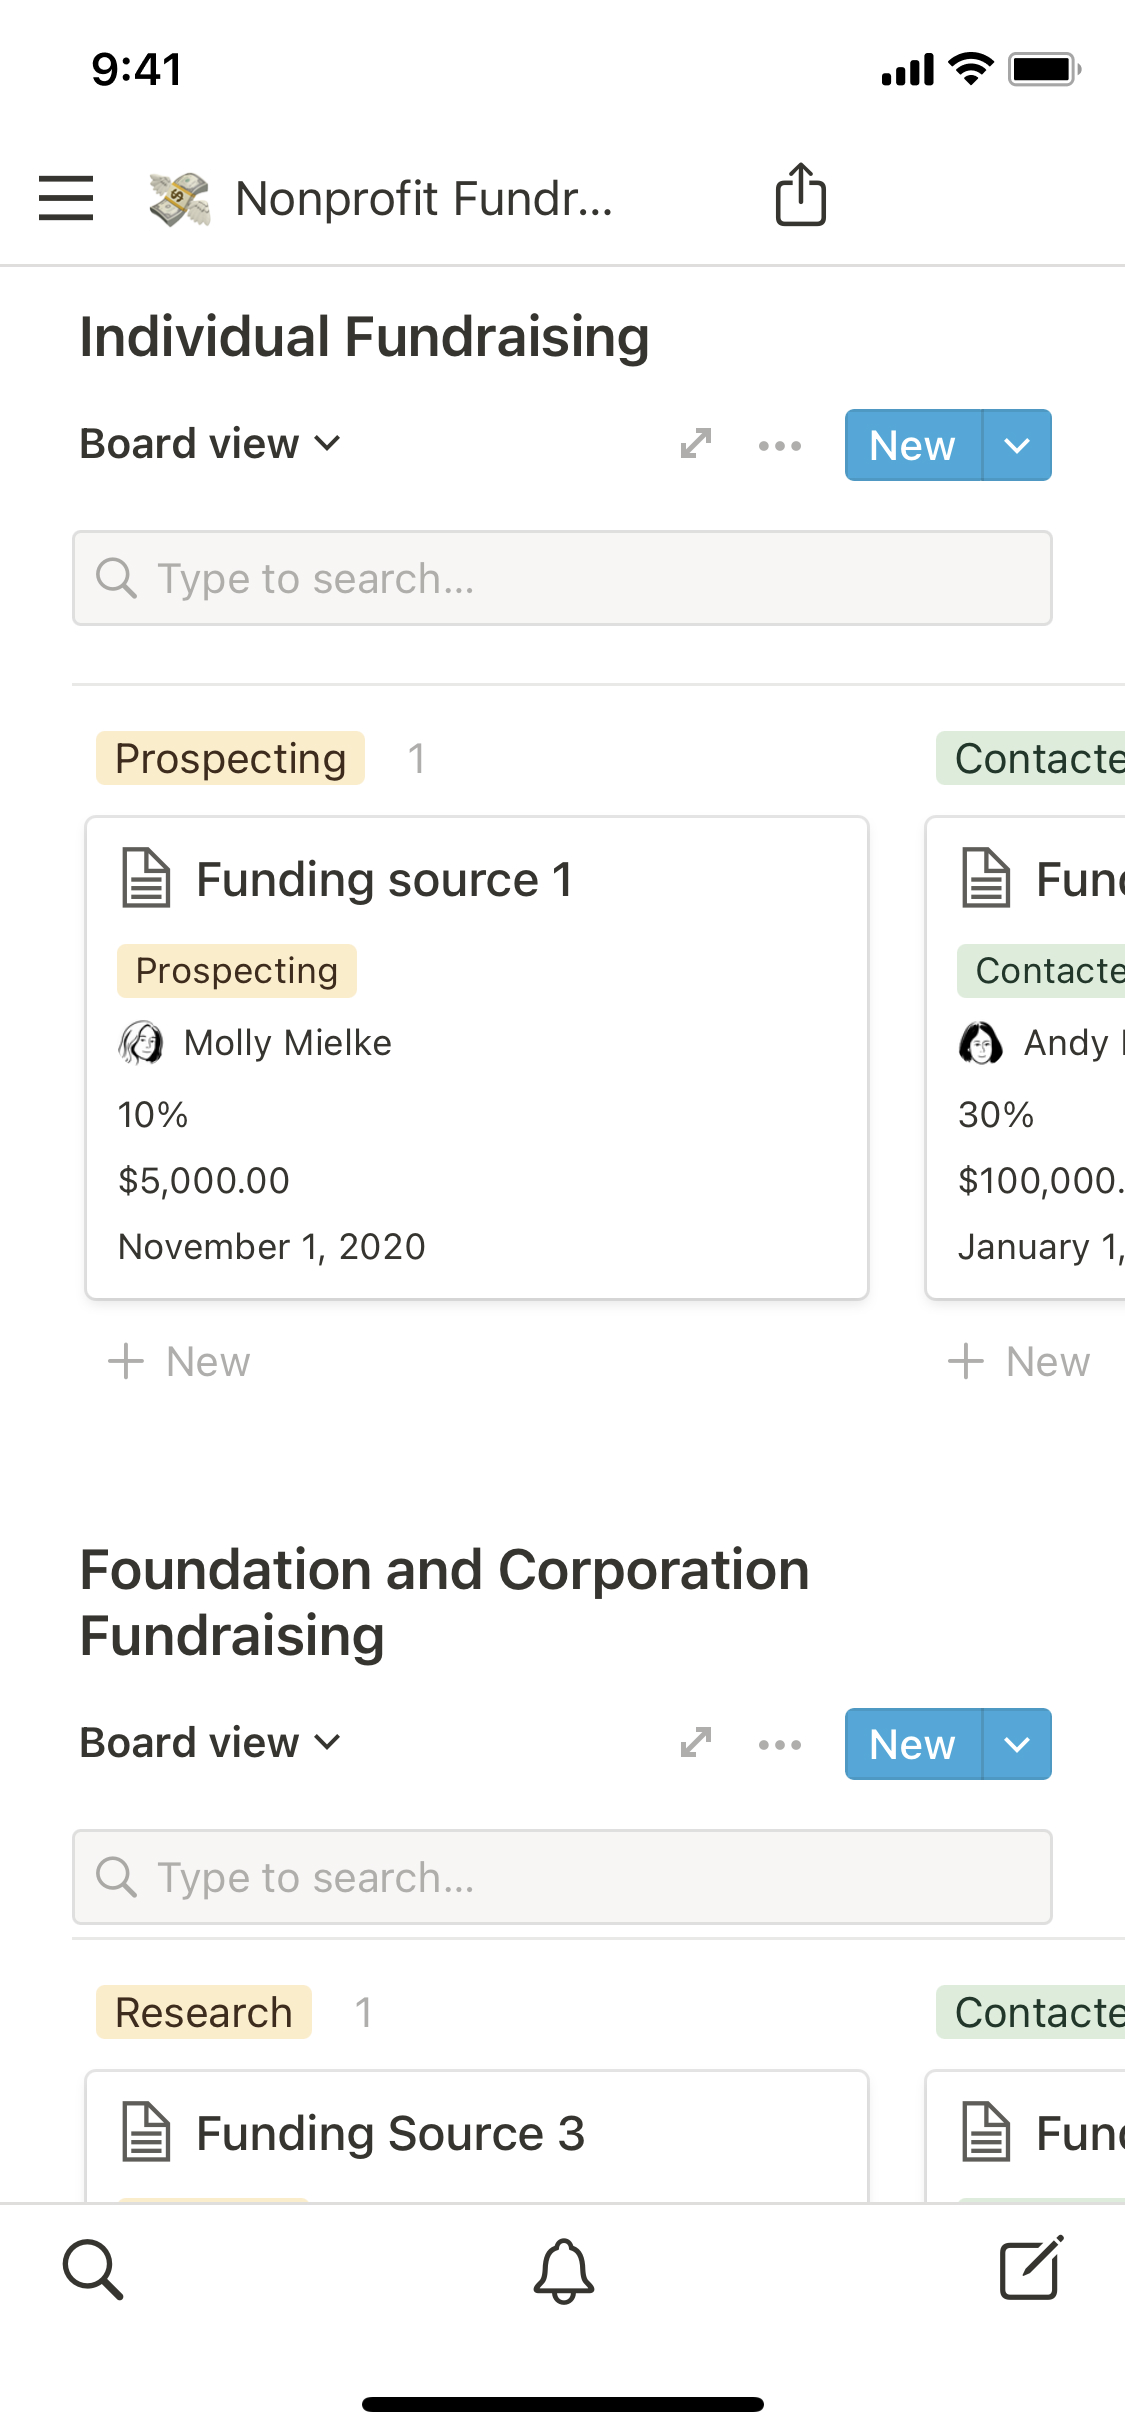Screen dimensions: 1125x2436
Task: Tap the Nonprofit Fundr... page title
Action: pos(423,198)
